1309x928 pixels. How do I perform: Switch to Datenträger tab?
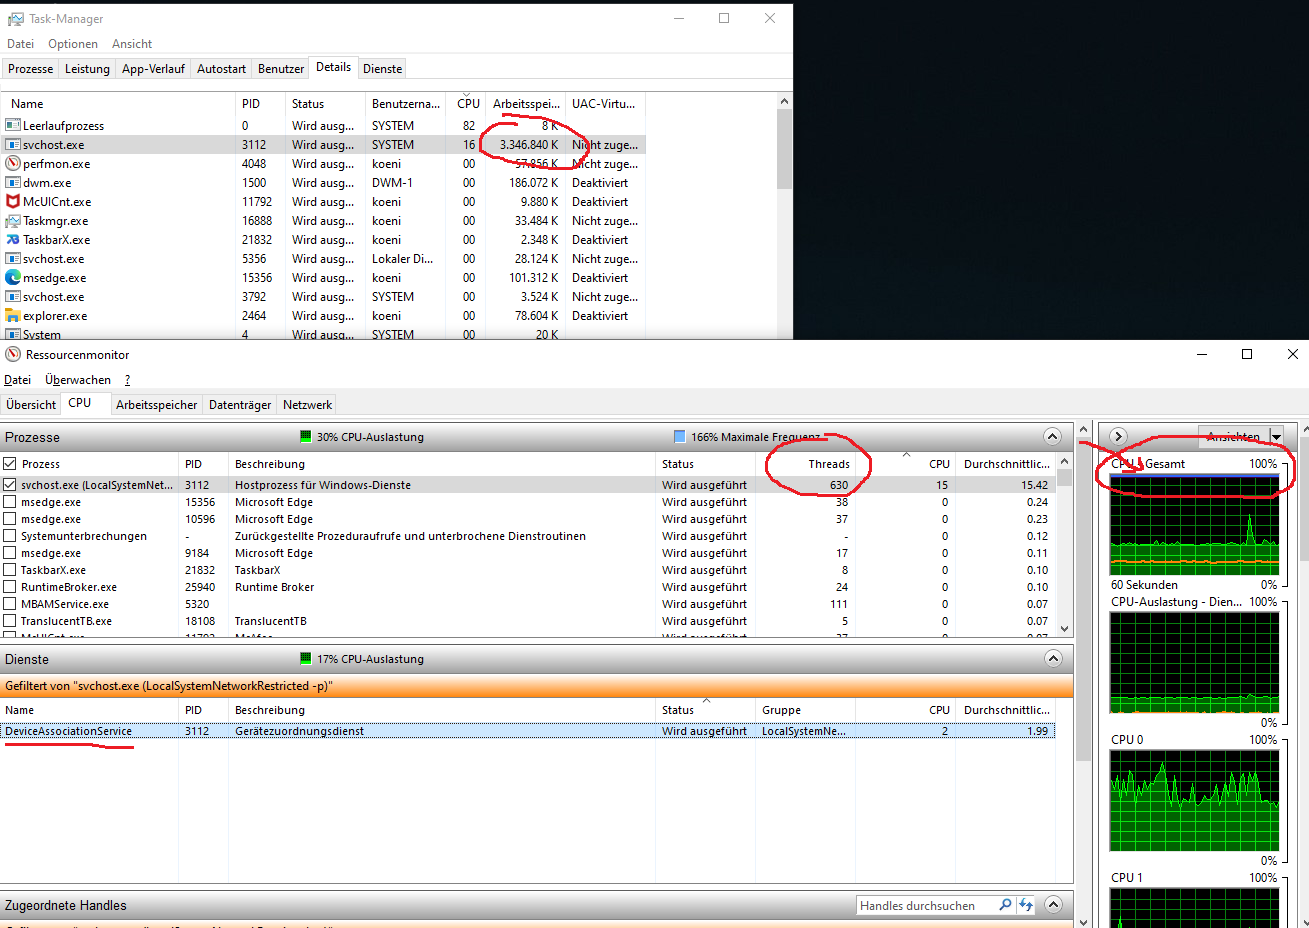coord(240,405)
